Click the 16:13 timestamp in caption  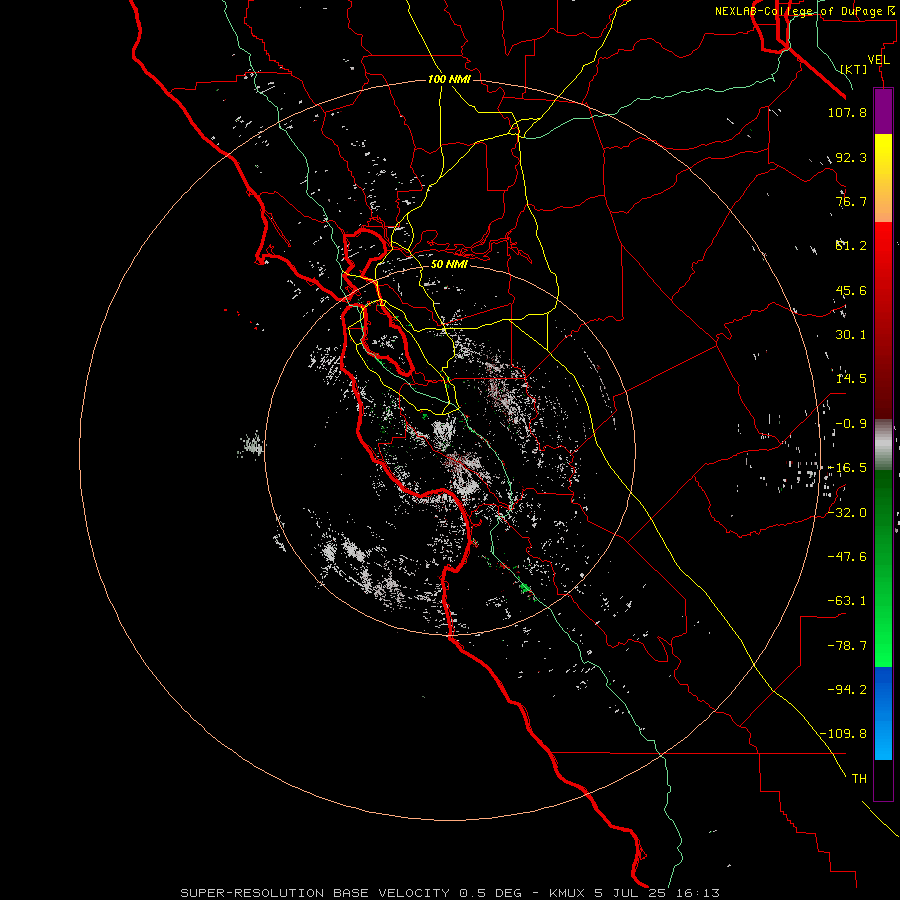pyautogui.click(x=698, y=893)
